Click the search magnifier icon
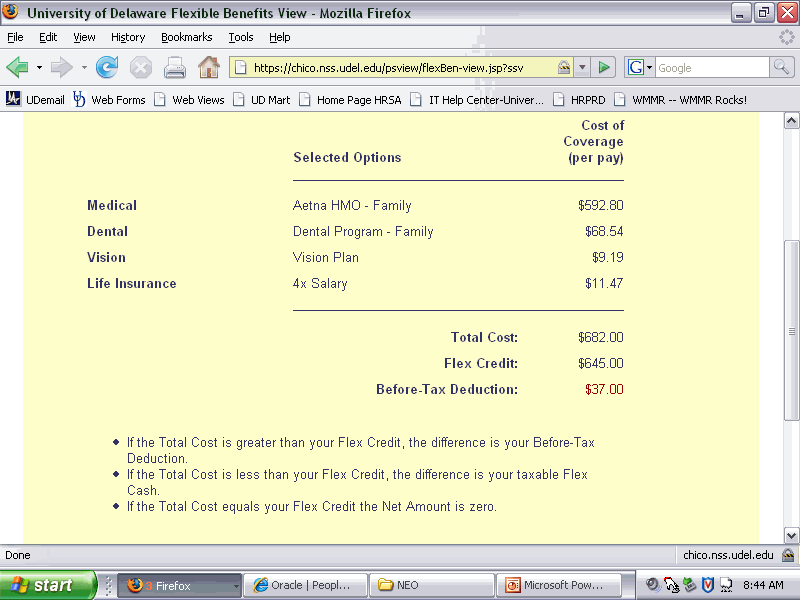The height and width of the screenshot is (600, 800). [x=781, y=68]
